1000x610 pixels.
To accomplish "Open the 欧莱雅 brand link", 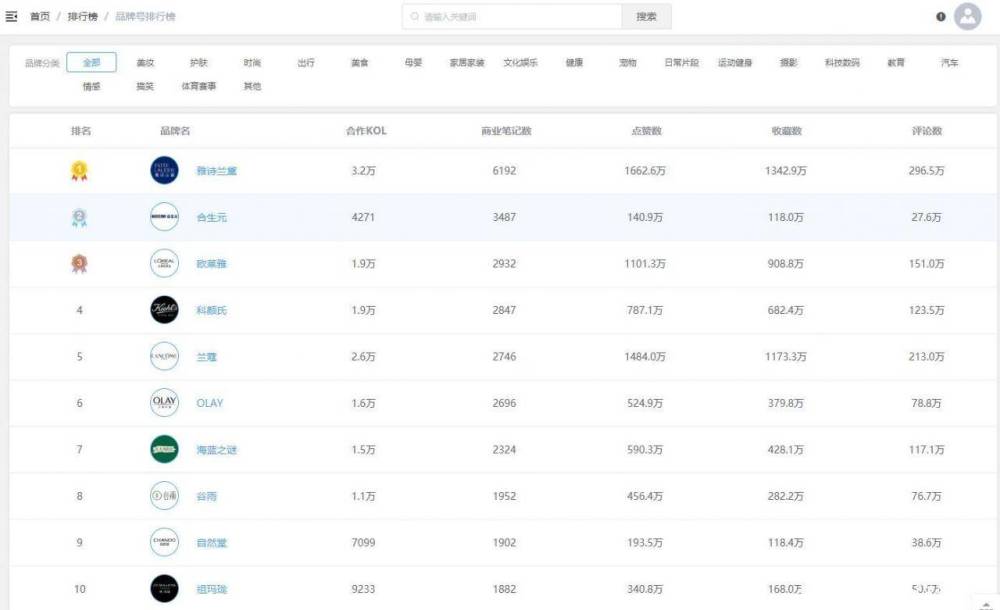I will coord(211,264).
